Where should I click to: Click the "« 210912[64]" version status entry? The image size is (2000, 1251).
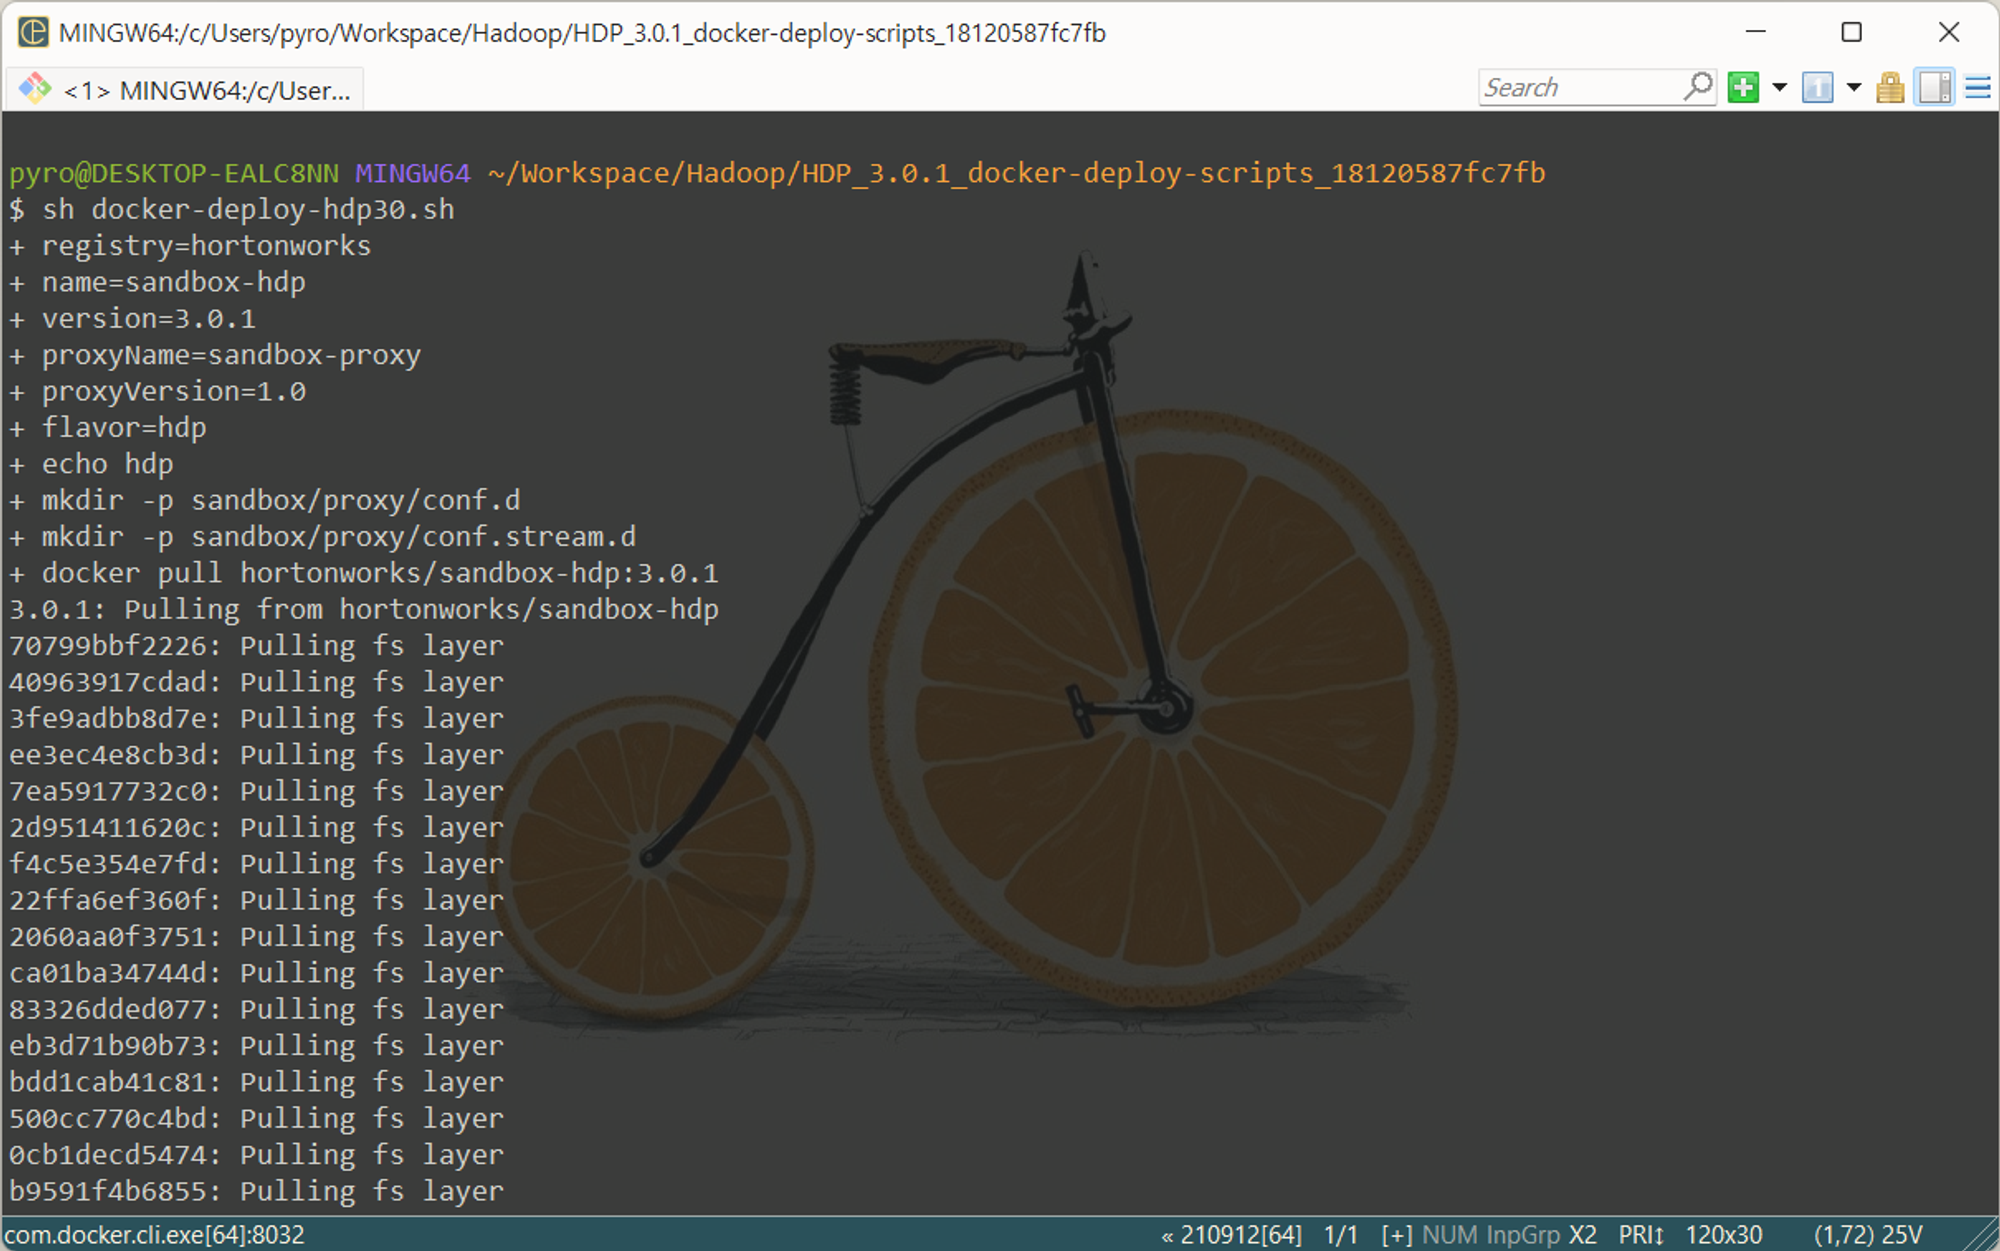(x=1231, y=1235)
